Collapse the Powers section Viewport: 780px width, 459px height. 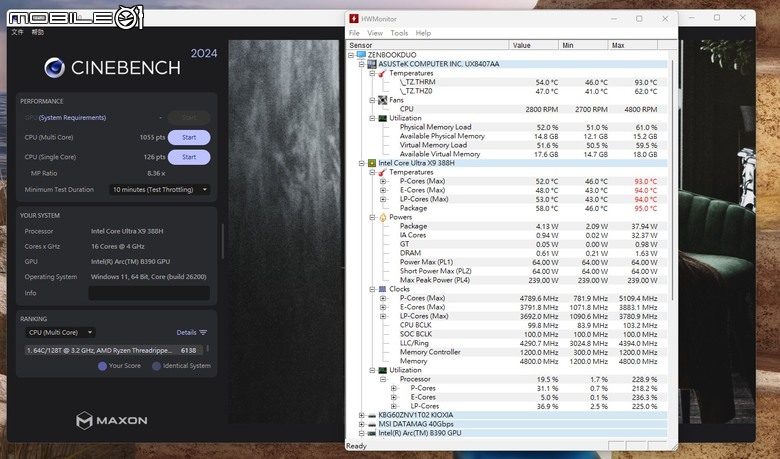tap(372, 217)
